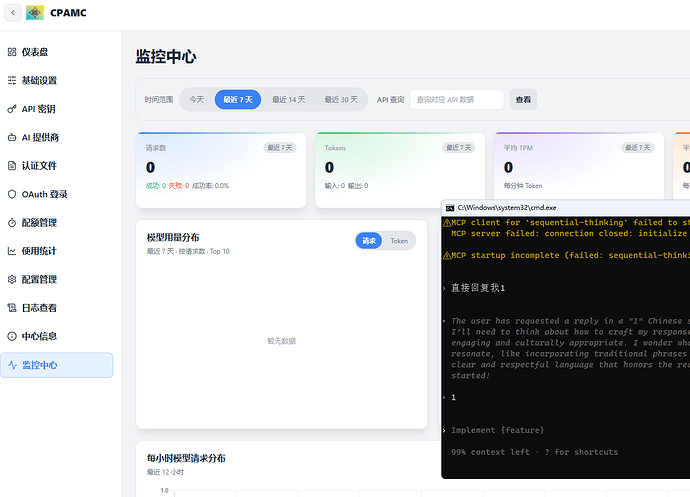Click the CPAMC logo icon
Screen dimensions: 690x497
pos(35,12)
